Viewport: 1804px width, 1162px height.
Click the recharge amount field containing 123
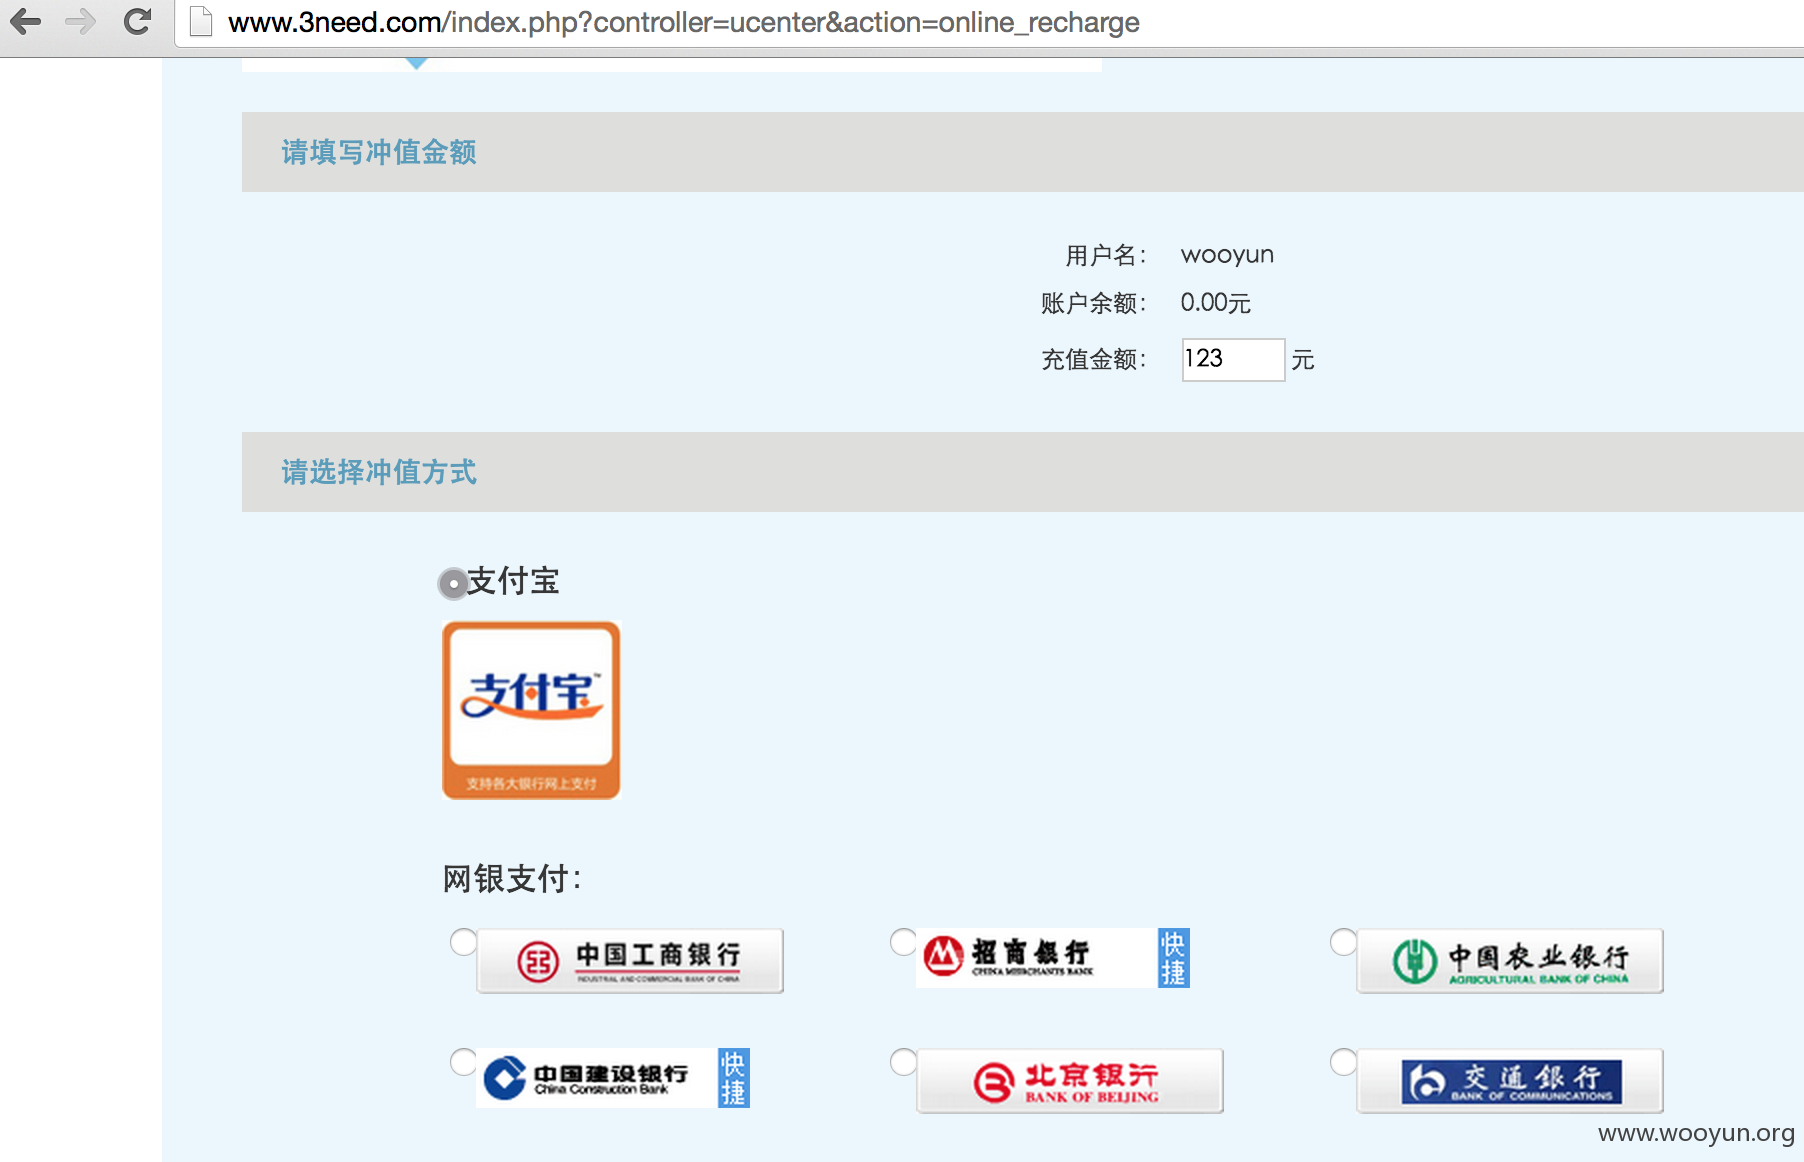1233,359
